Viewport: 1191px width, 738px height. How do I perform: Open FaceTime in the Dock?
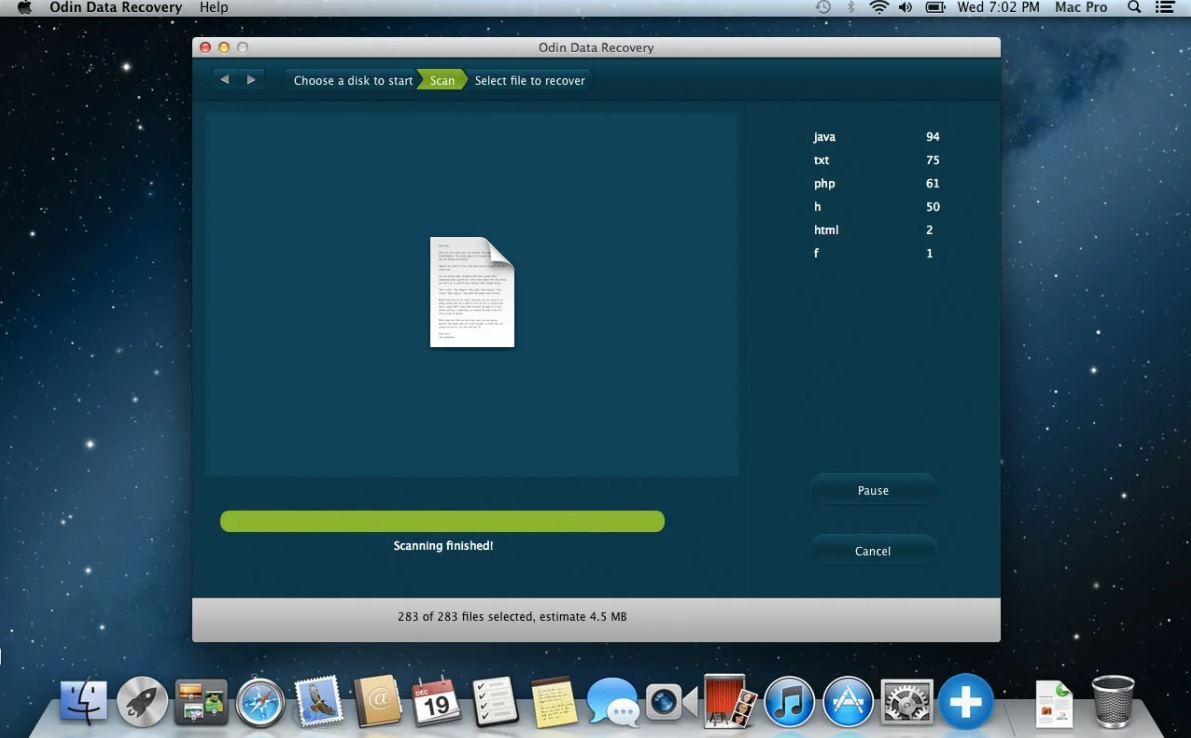coord(671,702)
